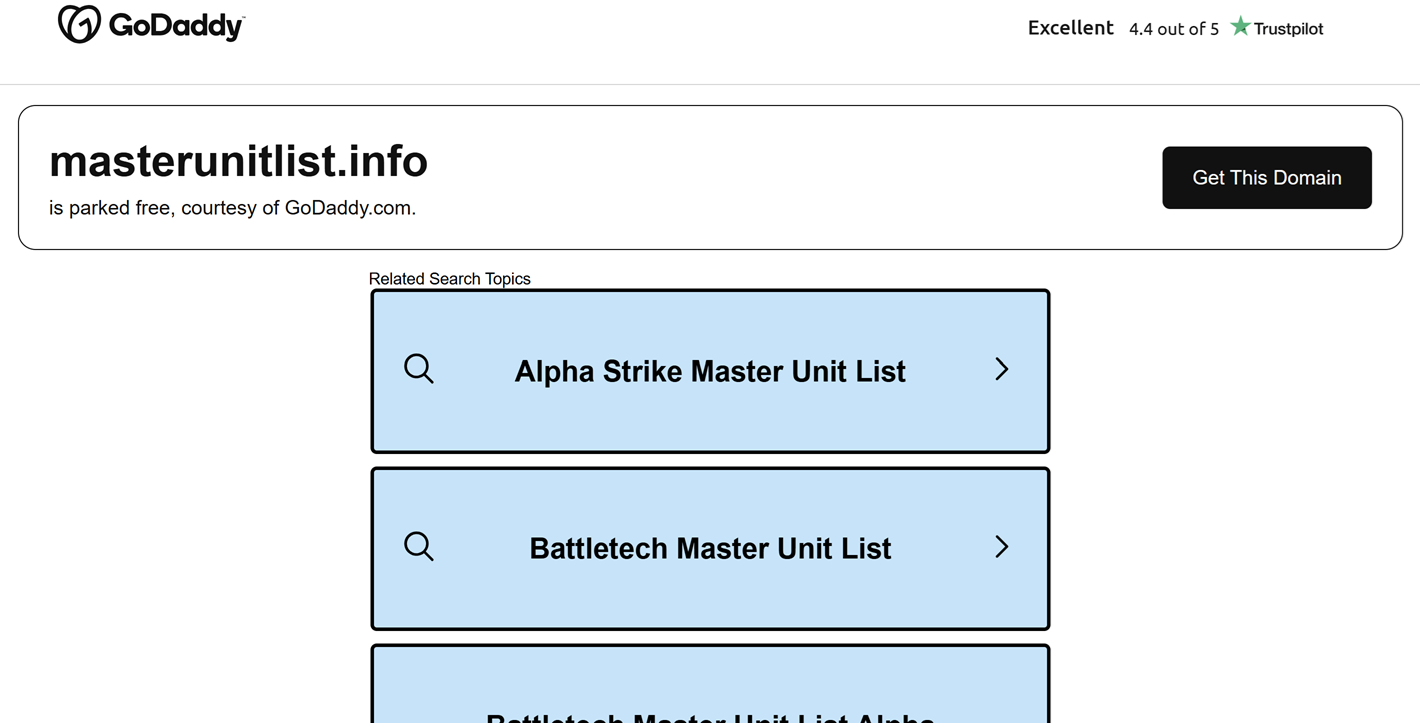The width and height of the screenshot is (1420, 723).
Task: Click the masterunitlist.info domain heading
Action: click(238, 161)
